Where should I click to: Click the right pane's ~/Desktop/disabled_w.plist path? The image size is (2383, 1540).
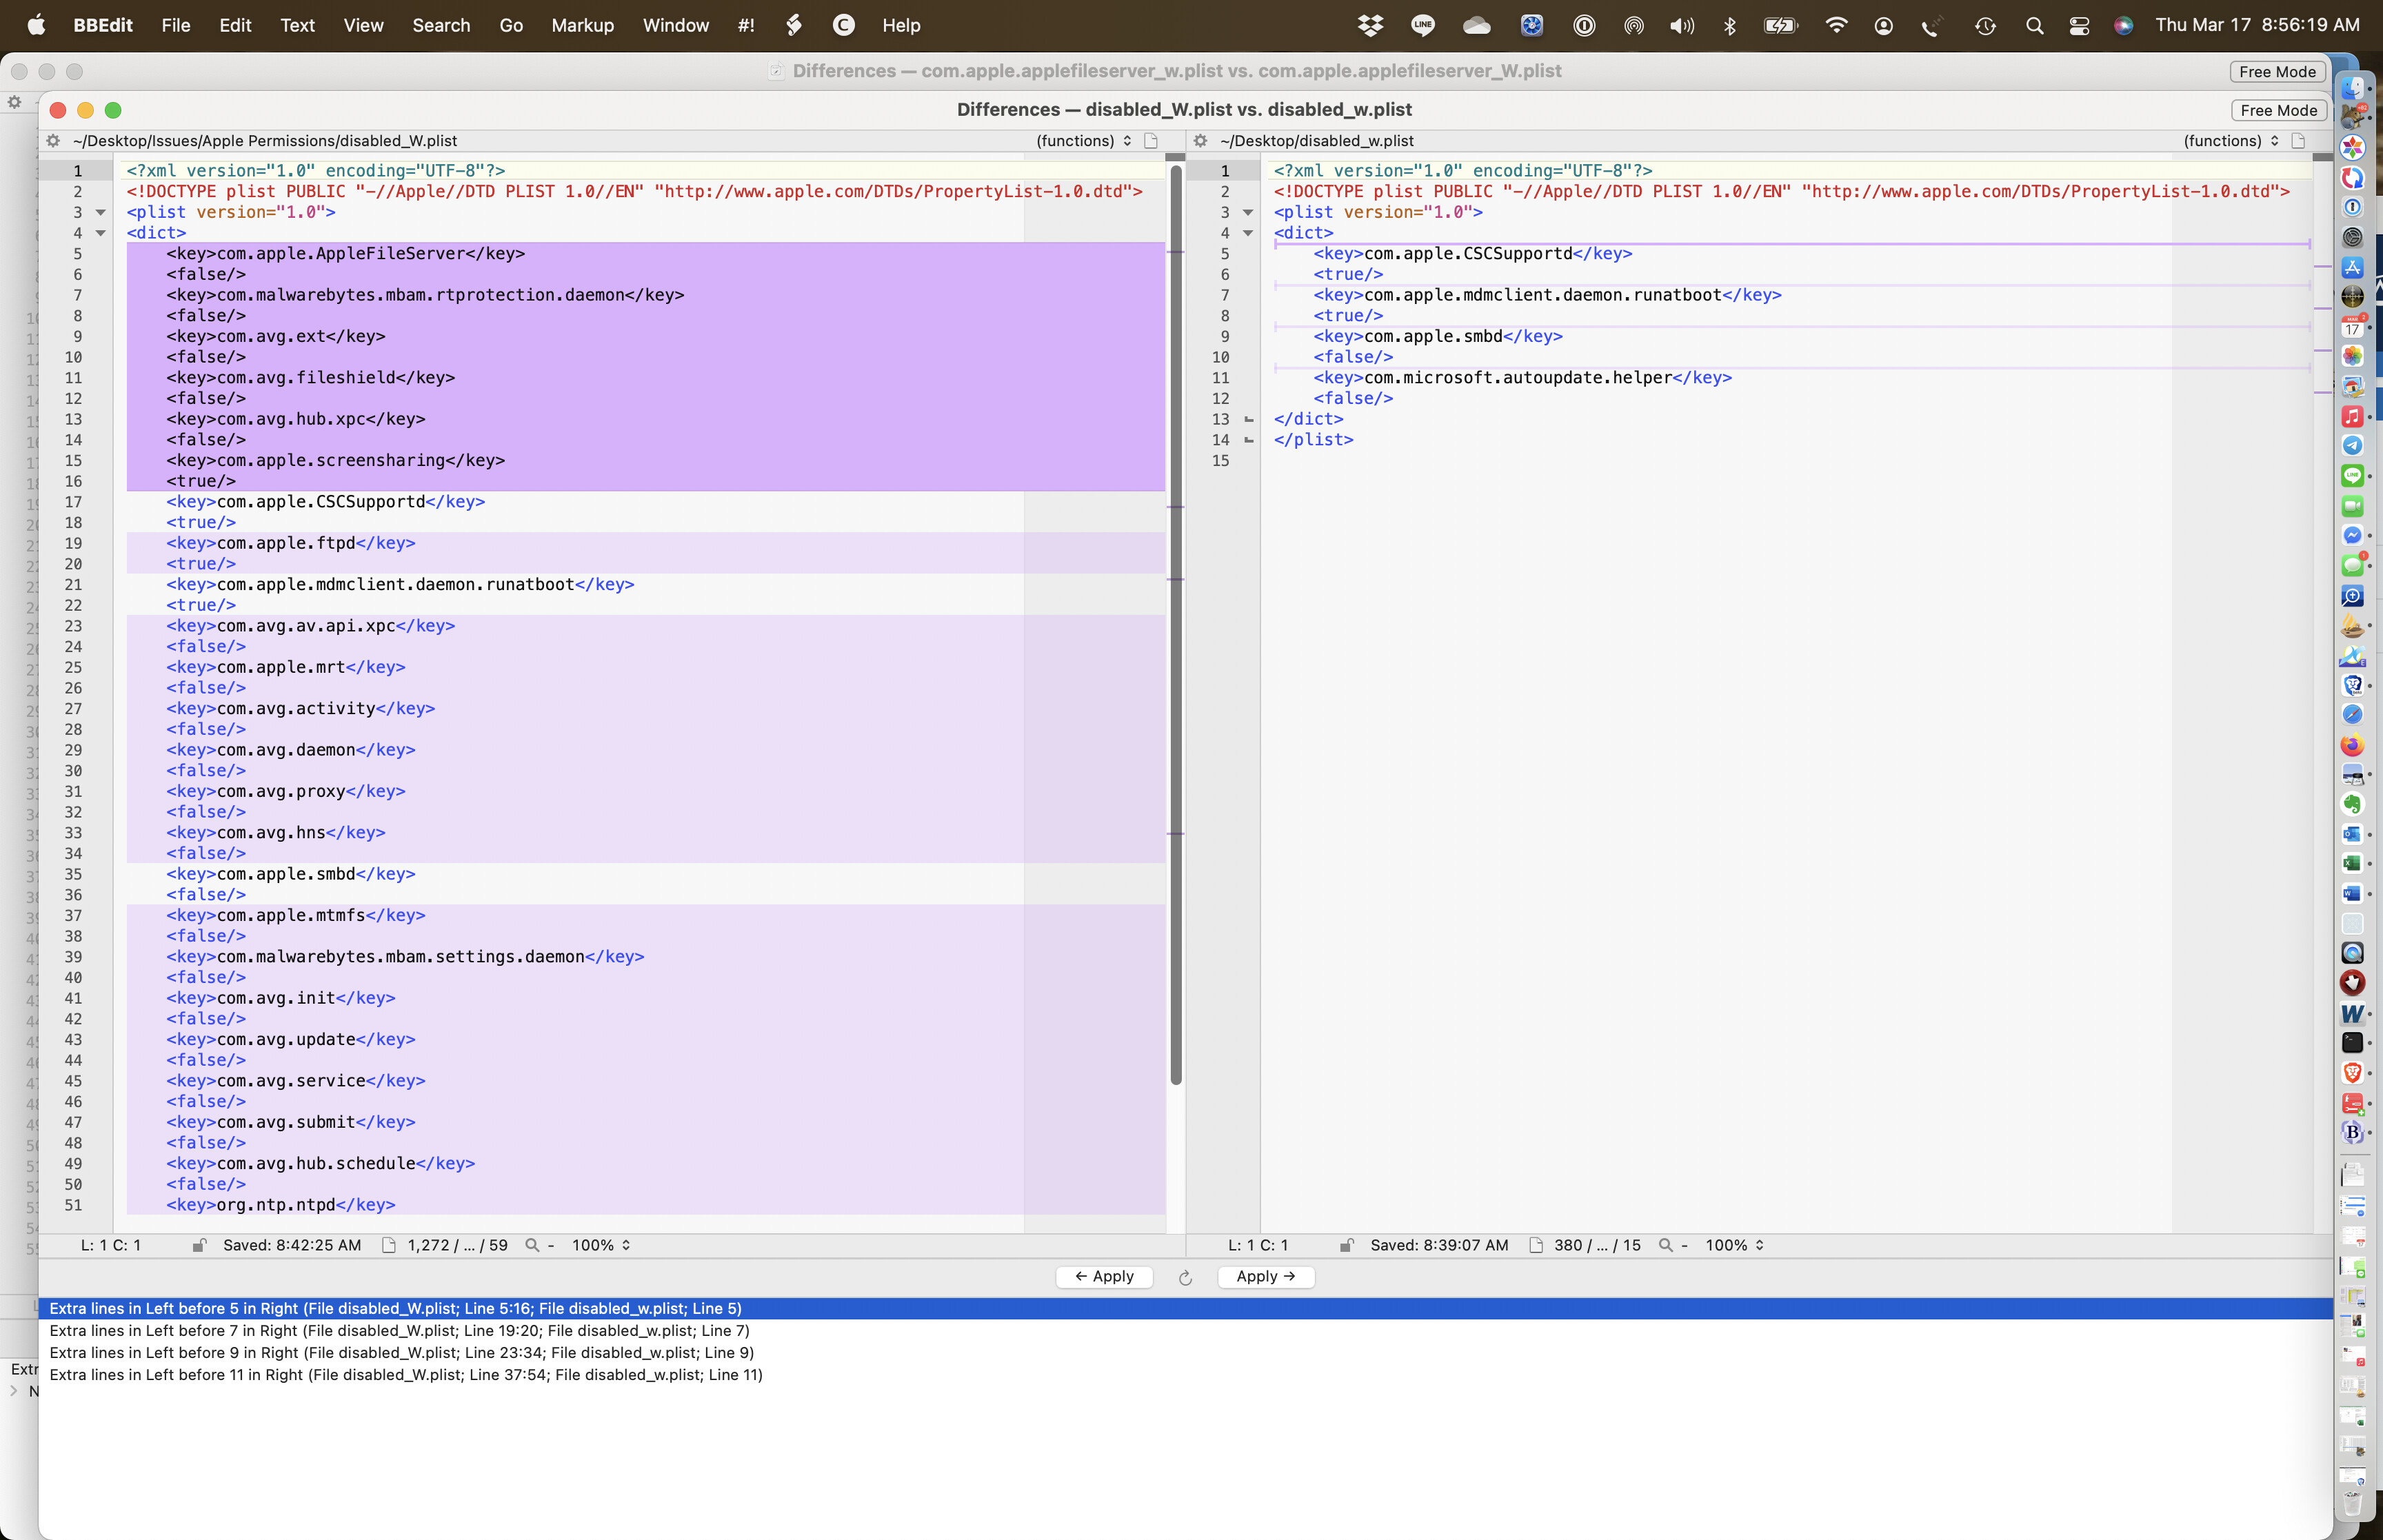tap(1317, 141)
